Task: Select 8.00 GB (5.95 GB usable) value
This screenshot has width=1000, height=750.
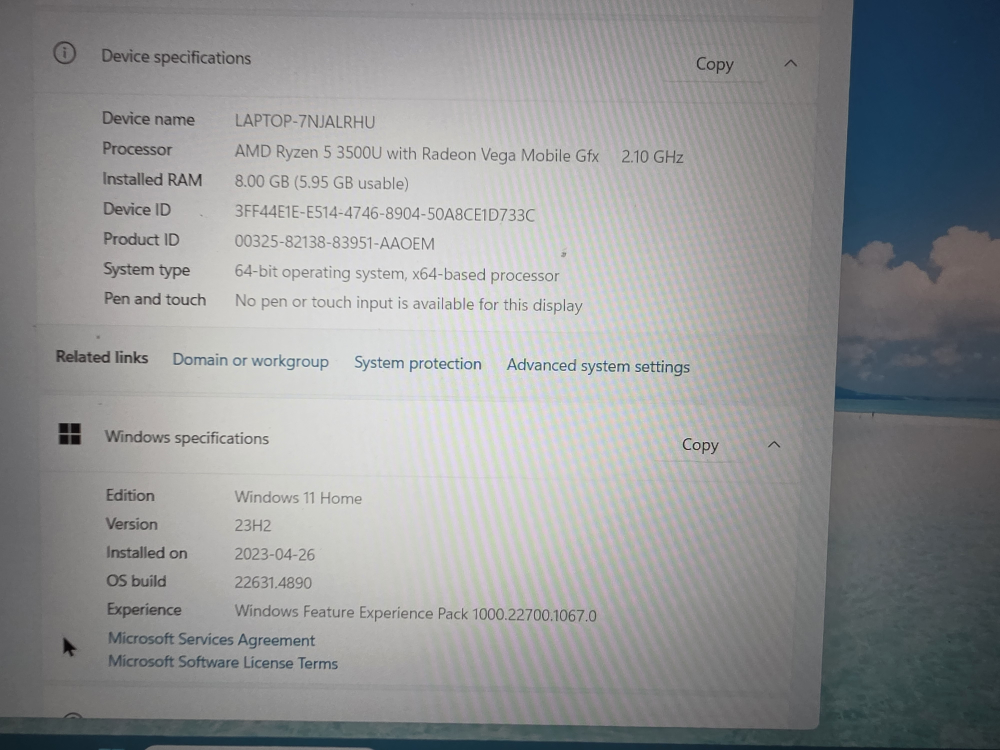Action: 321,182
